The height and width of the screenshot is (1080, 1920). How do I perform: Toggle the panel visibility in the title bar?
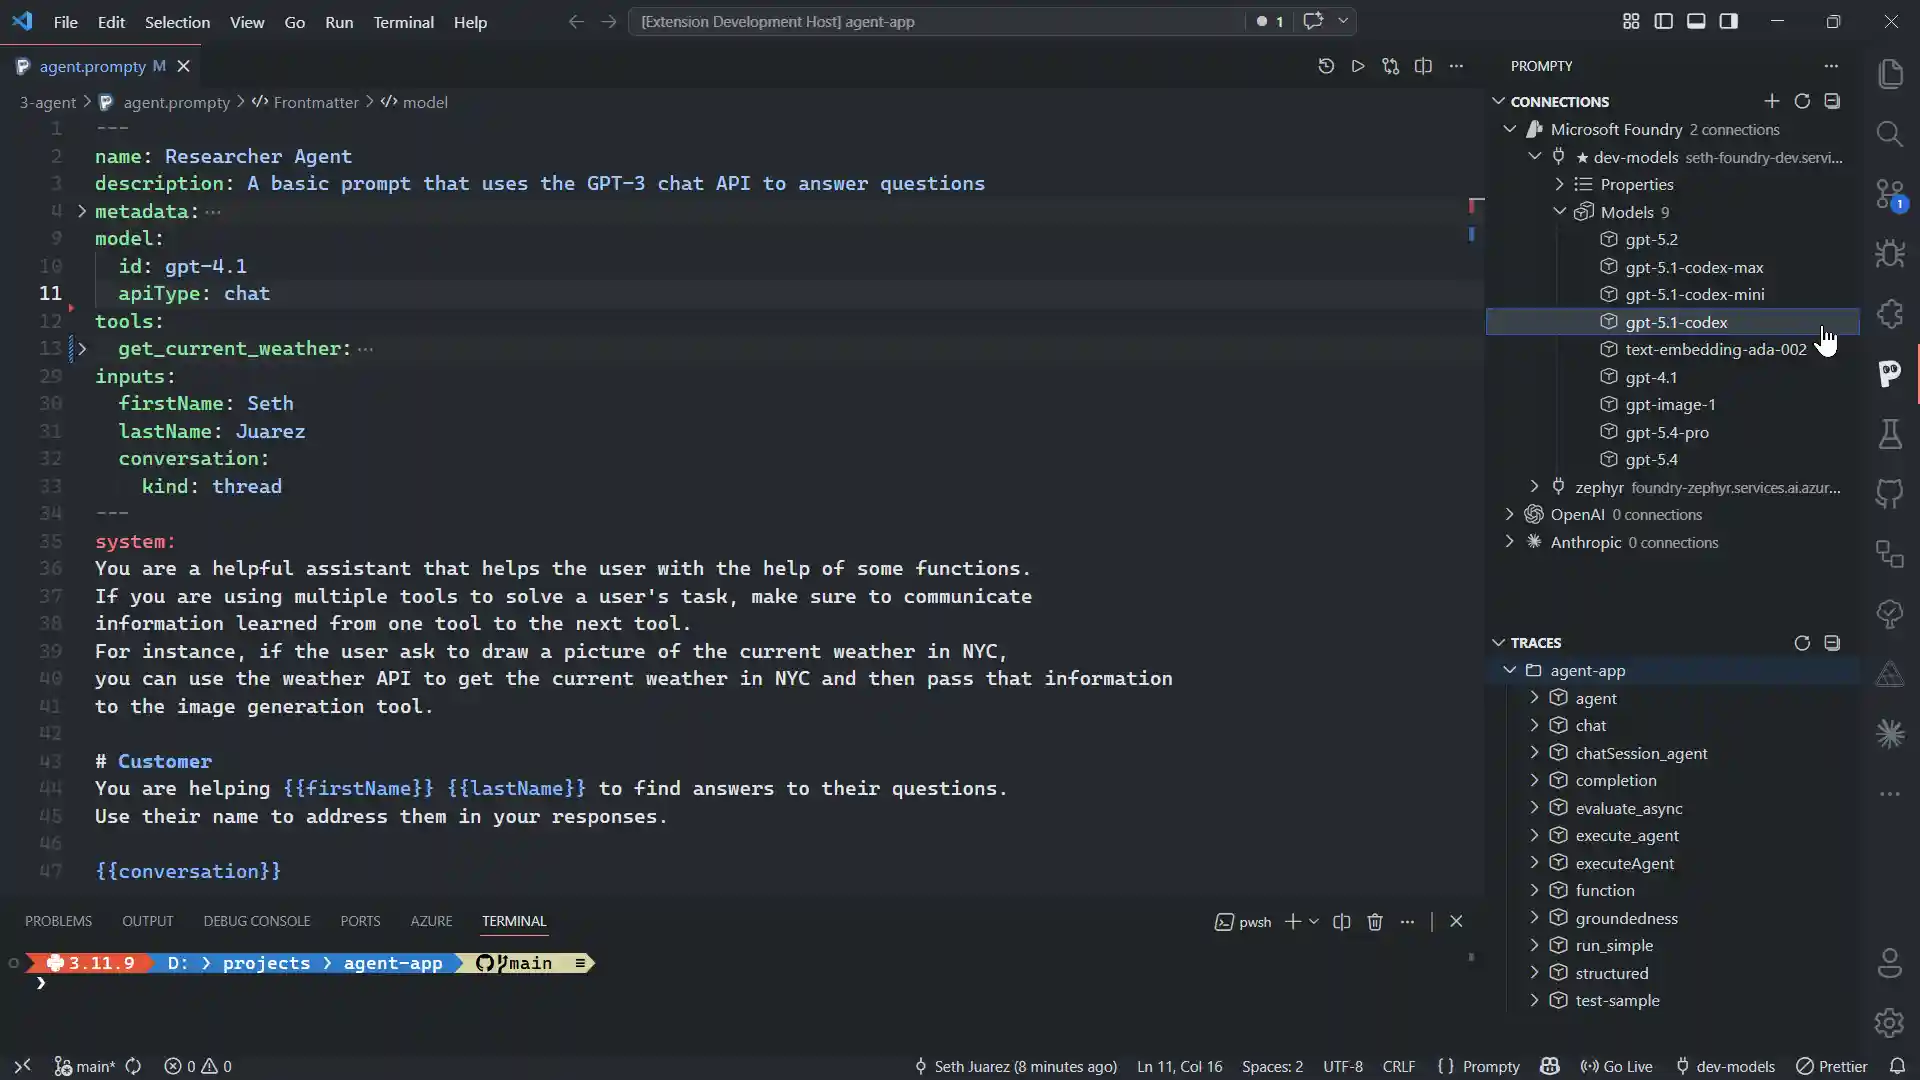1697,20
